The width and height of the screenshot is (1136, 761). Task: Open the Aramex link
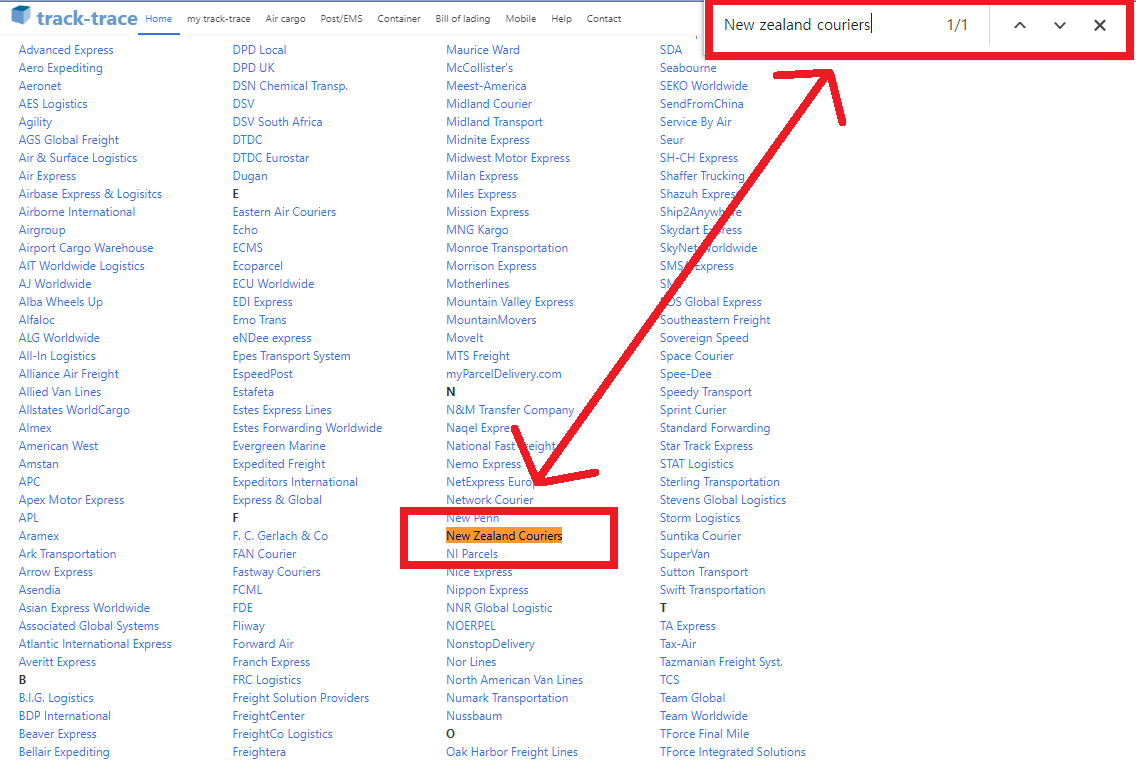pyautogui.click(x=39, y=536)
